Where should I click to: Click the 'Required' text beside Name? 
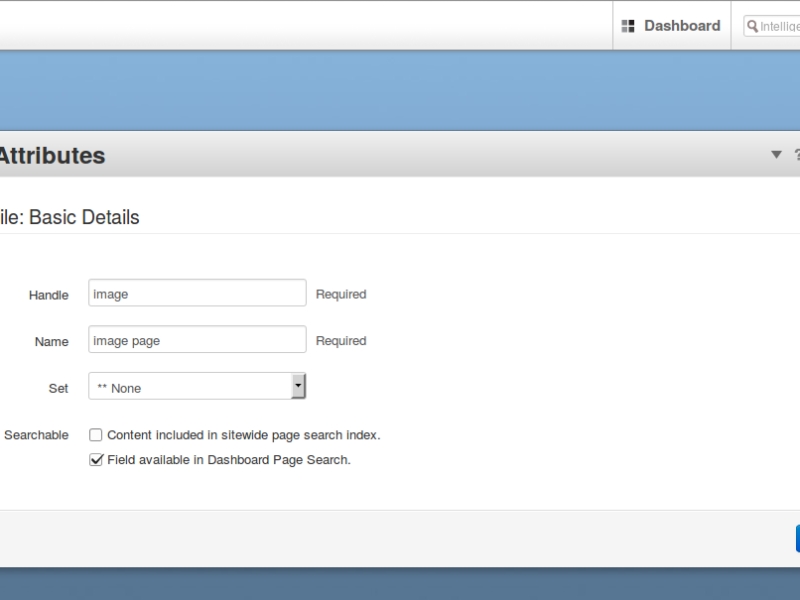coord(341,341)
